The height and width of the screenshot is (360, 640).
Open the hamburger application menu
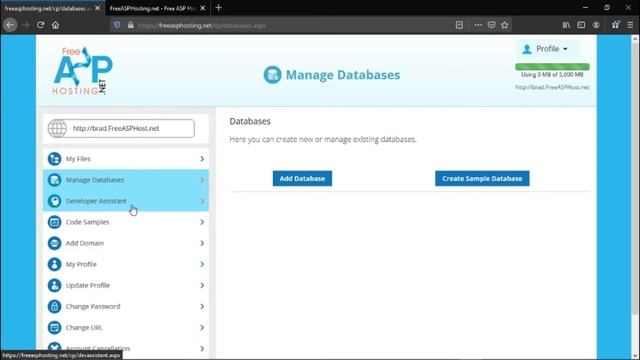click(x=630, y=25)
